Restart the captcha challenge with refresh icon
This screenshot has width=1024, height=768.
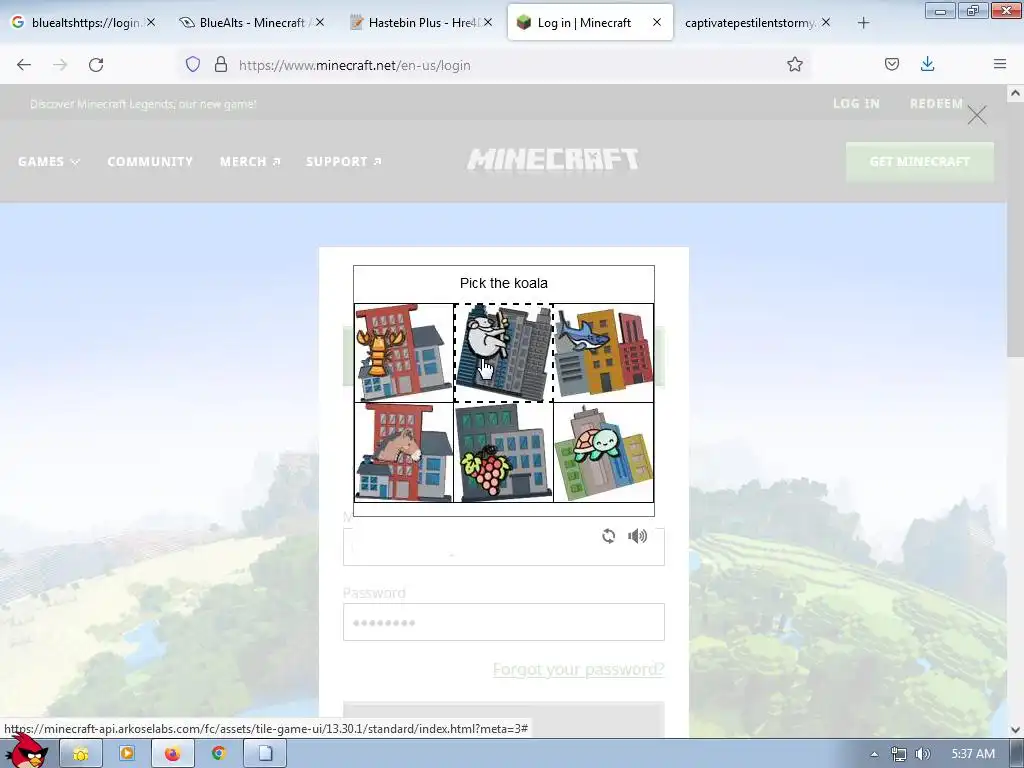pyautogui.click(x=609, y=536)
